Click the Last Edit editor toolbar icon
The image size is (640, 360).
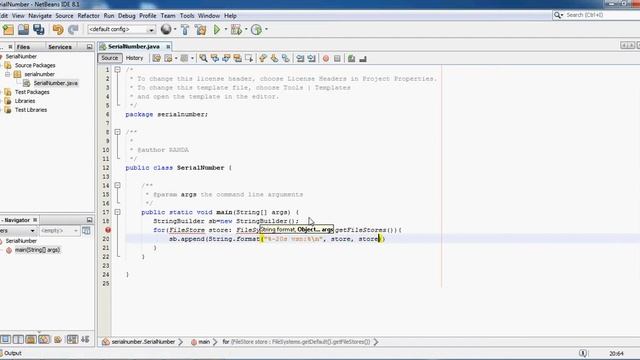pos(156,59)
